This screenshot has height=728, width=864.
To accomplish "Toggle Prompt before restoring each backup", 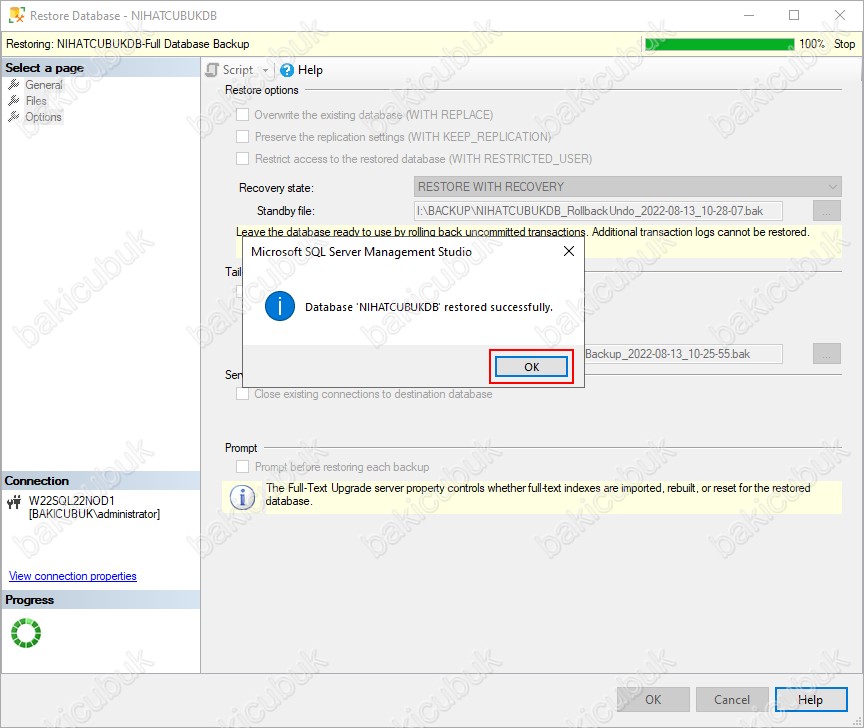I will (x=242, y=467).
